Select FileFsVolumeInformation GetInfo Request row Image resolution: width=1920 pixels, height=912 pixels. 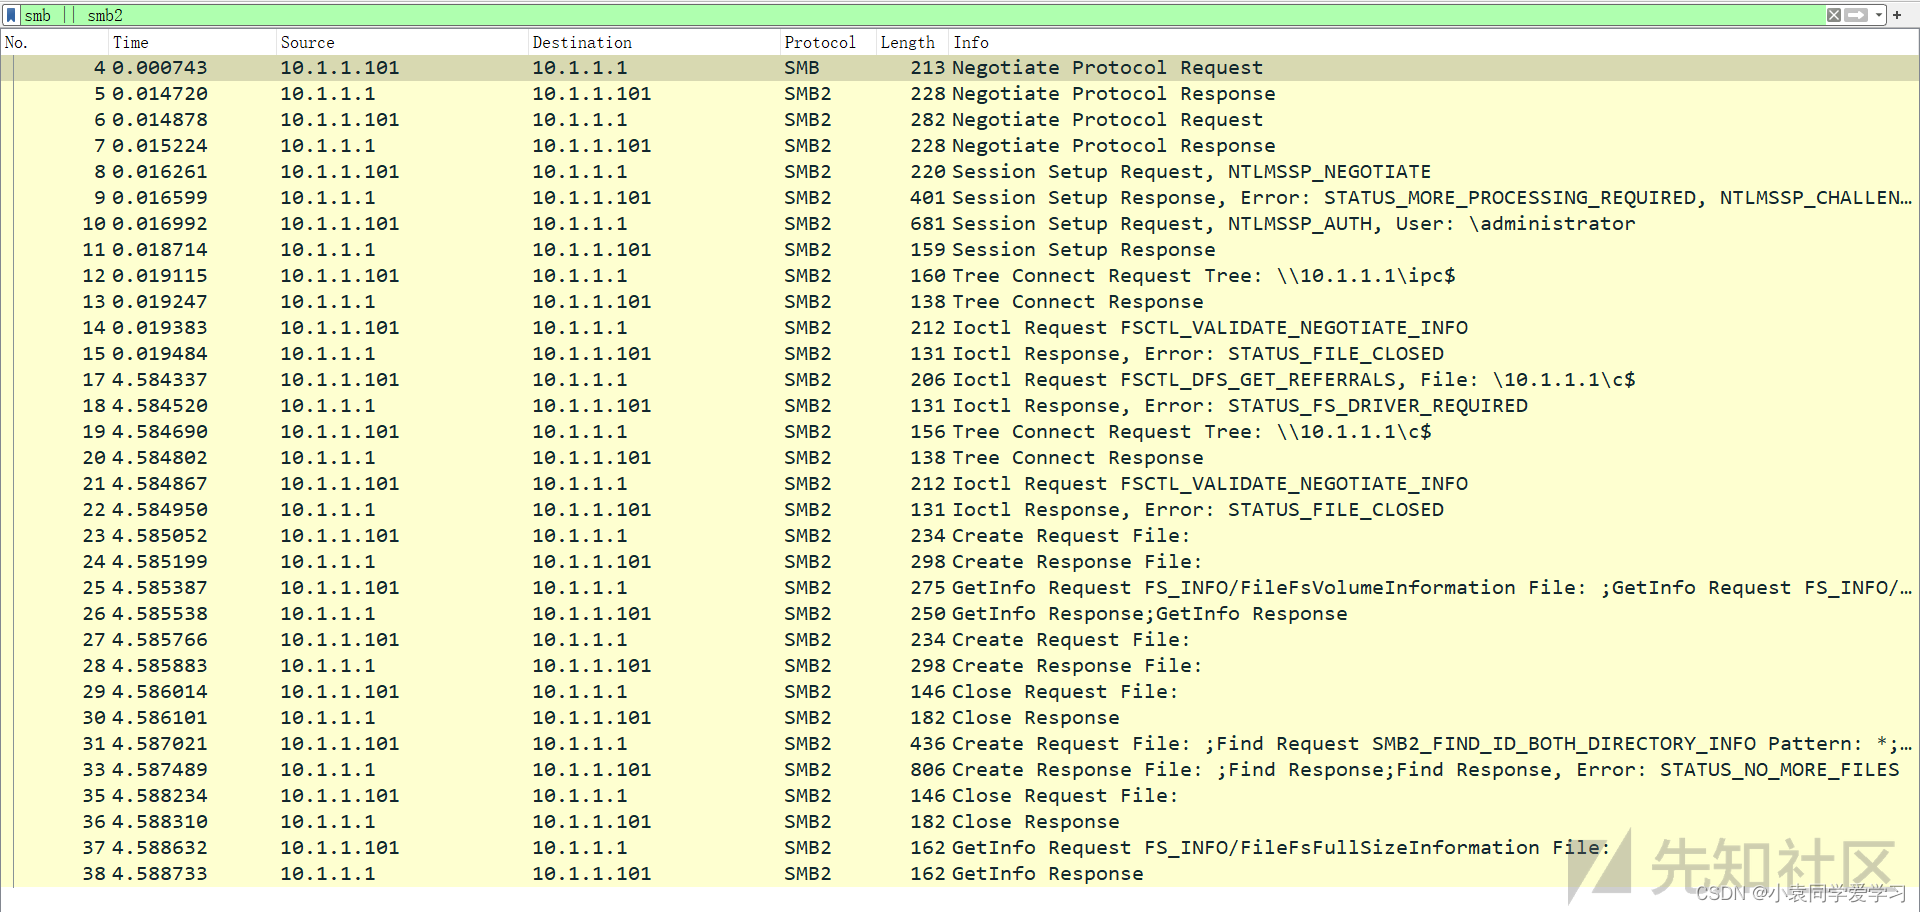[x=960, y=588]
